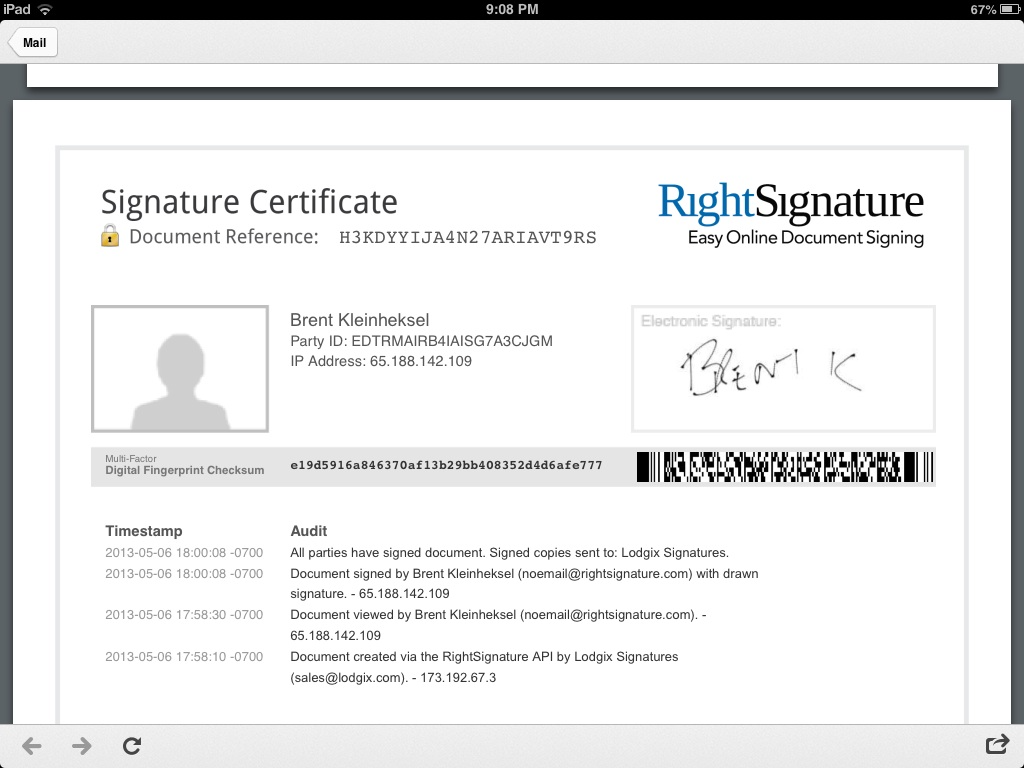Viewport: 1024px width, 768px height.
Task: Select the Digital Fingerprint Checksum label
Action: coord(184,470)
